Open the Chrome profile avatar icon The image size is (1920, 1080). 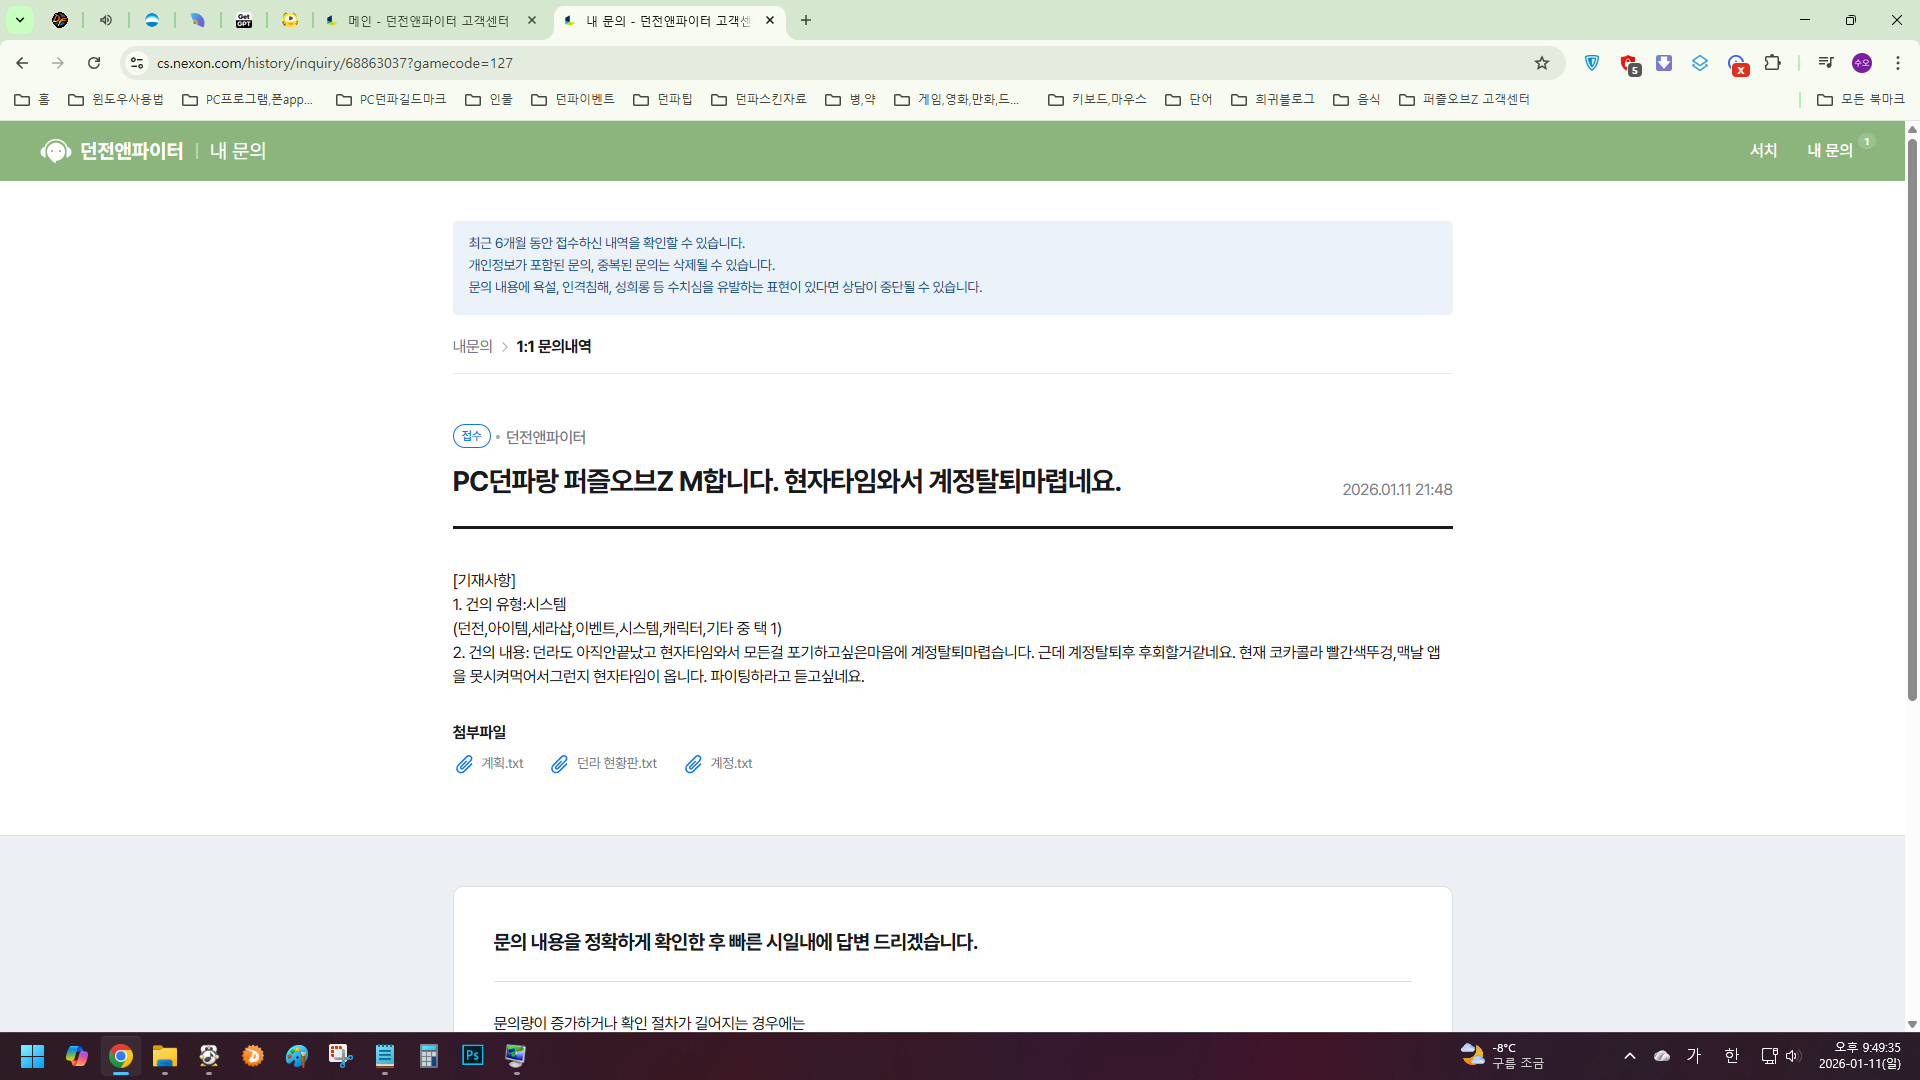1861,63
